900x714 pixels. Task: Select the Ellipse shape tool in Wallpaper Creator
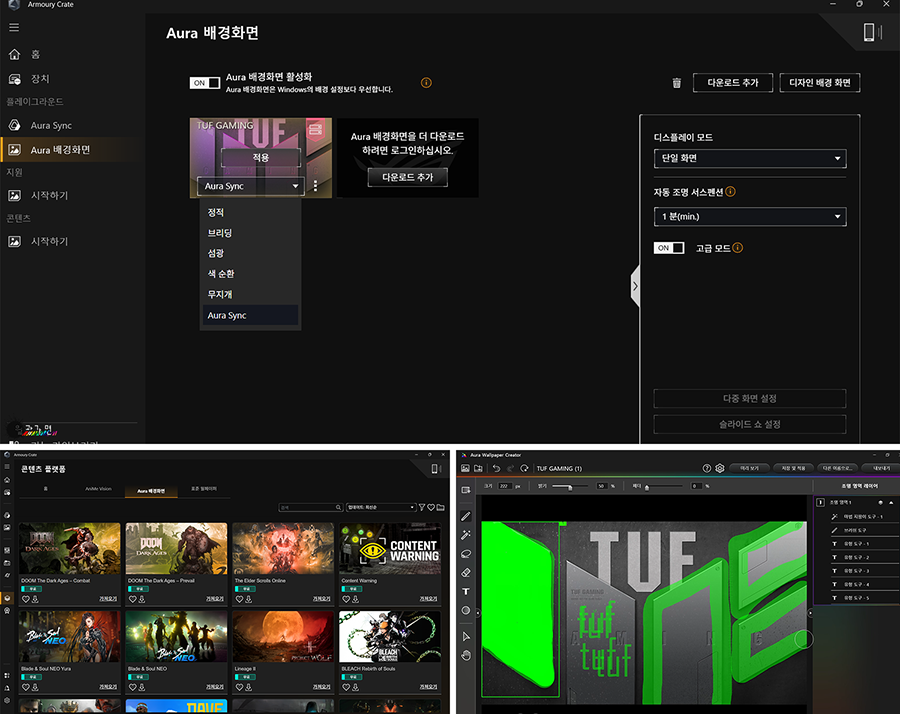[x=465, y=610]
